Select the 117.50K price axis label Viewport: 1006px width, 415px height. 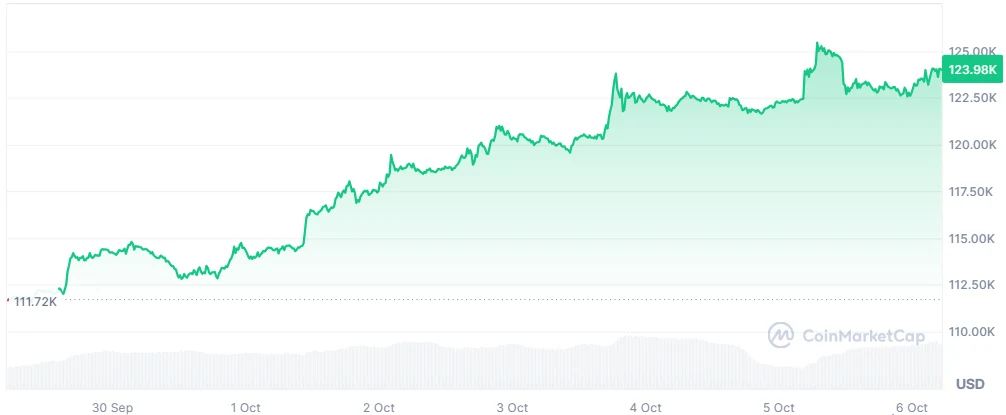coord(971,192)
